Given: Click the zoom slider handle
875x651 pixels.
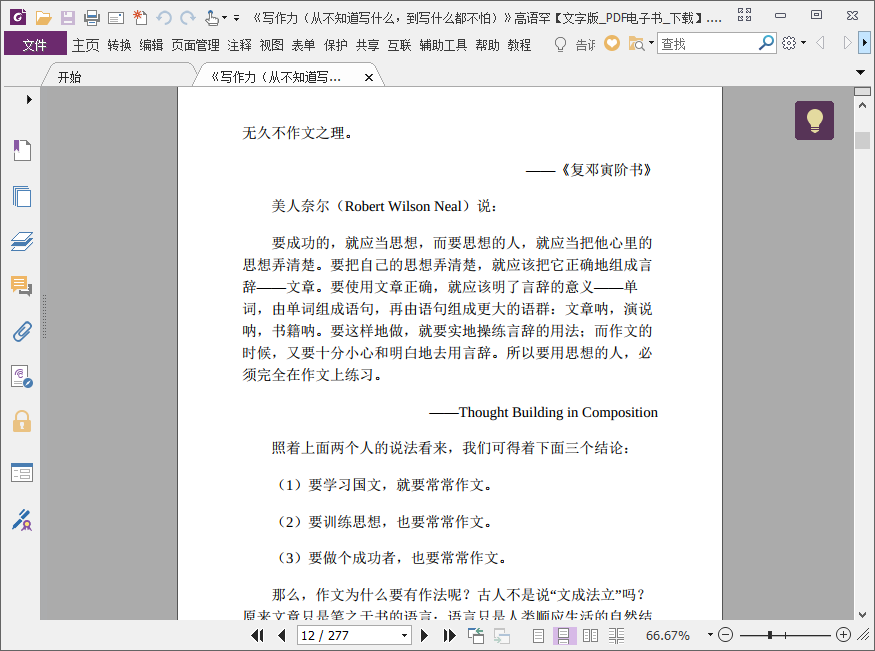Looking at the screenshot, I should pos(770,635).
